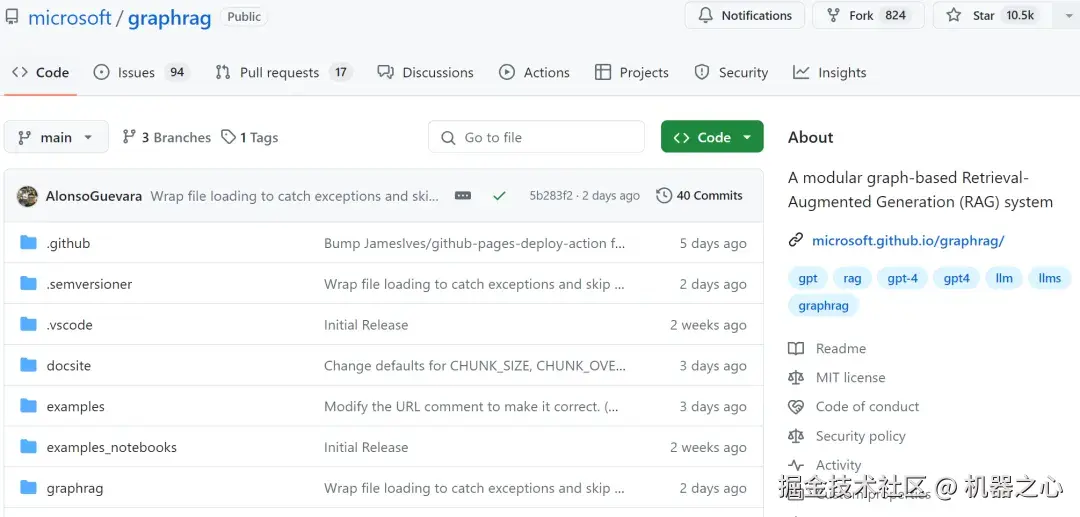Select the gpt-4 topic tag
This screenshot has height=517, width=1080.
point(902,278)
